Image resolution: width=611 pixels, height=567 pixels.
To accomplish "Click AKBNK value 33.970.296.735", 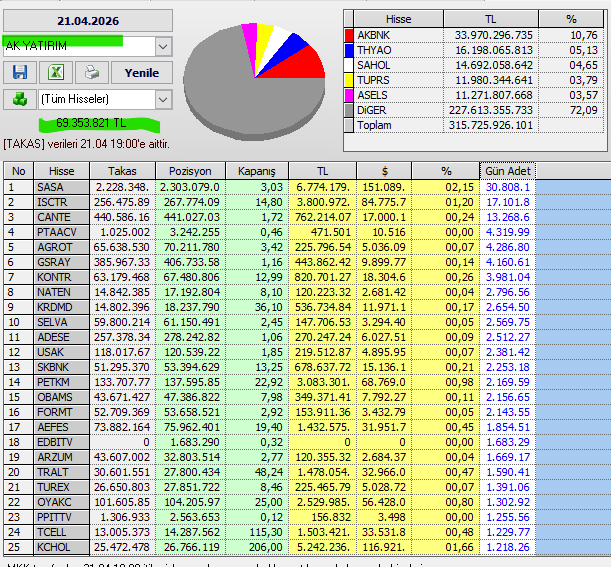I will (x=493, y=35).
